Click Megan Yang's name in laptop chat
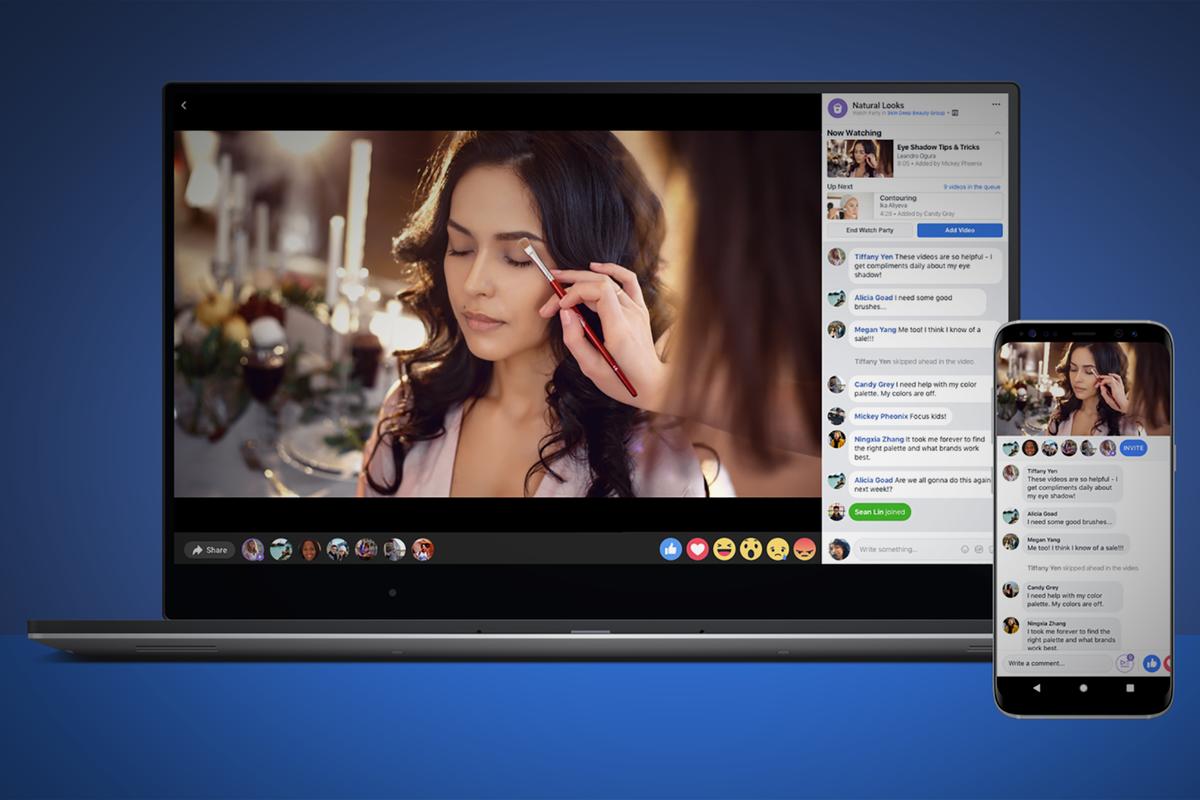1200x800 pixels. (x=874, y=330)
